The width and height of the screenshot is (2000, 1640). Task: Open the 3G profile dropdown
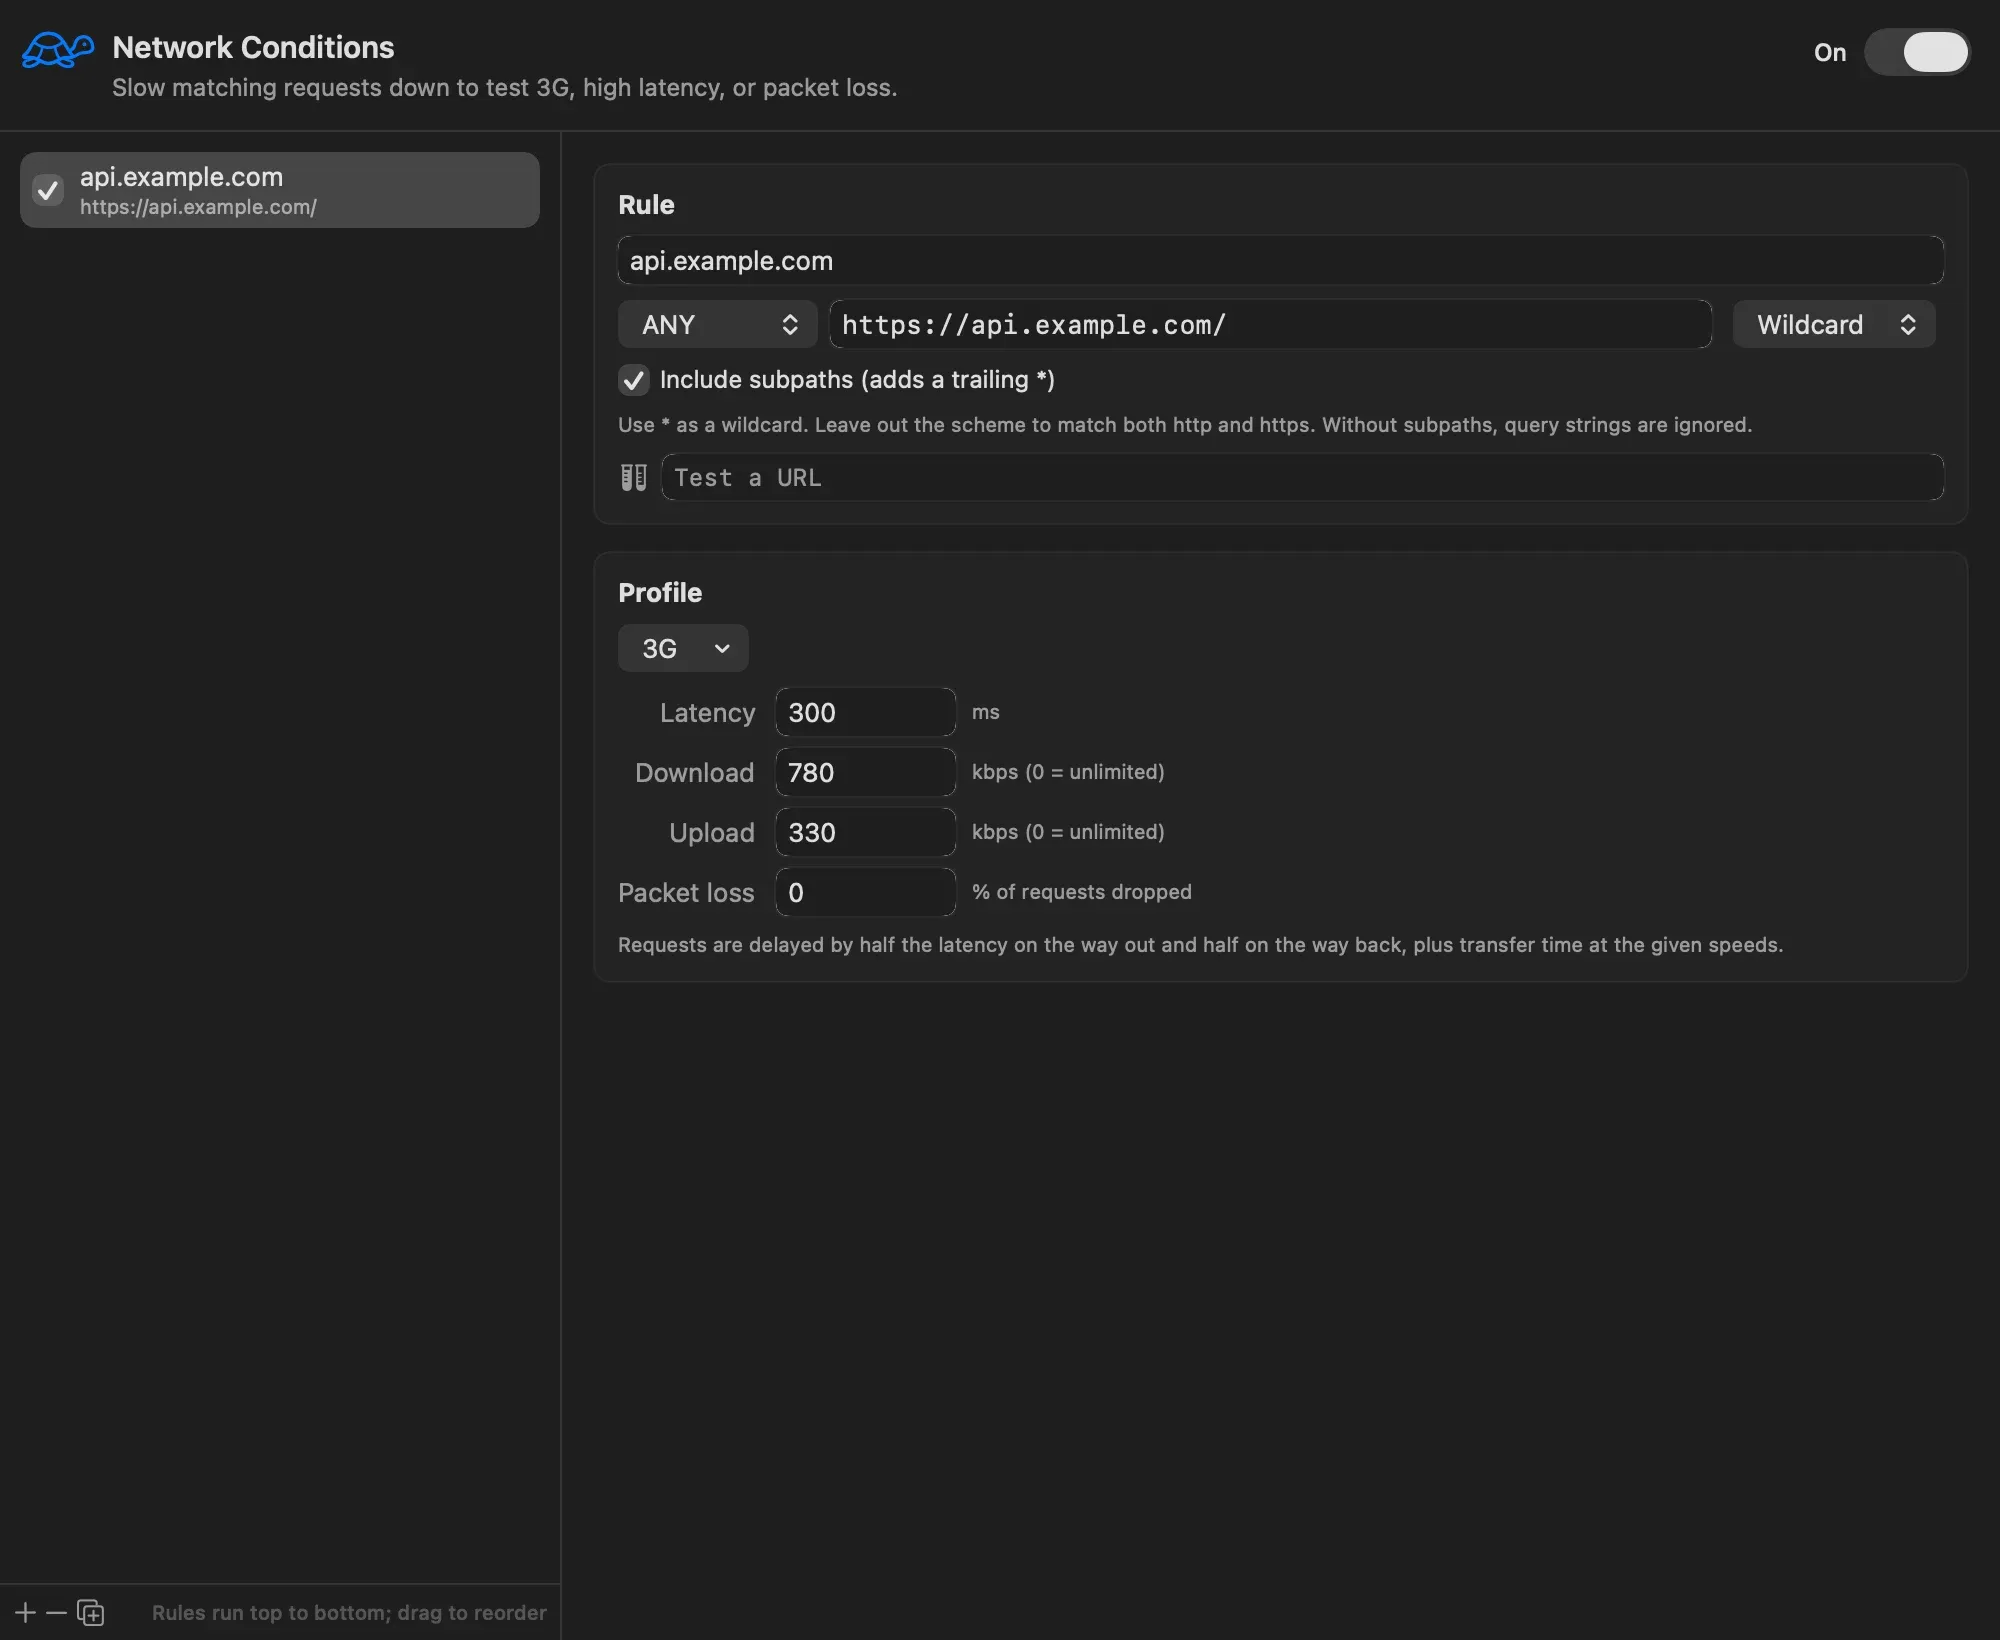click(x=683, y=648)
